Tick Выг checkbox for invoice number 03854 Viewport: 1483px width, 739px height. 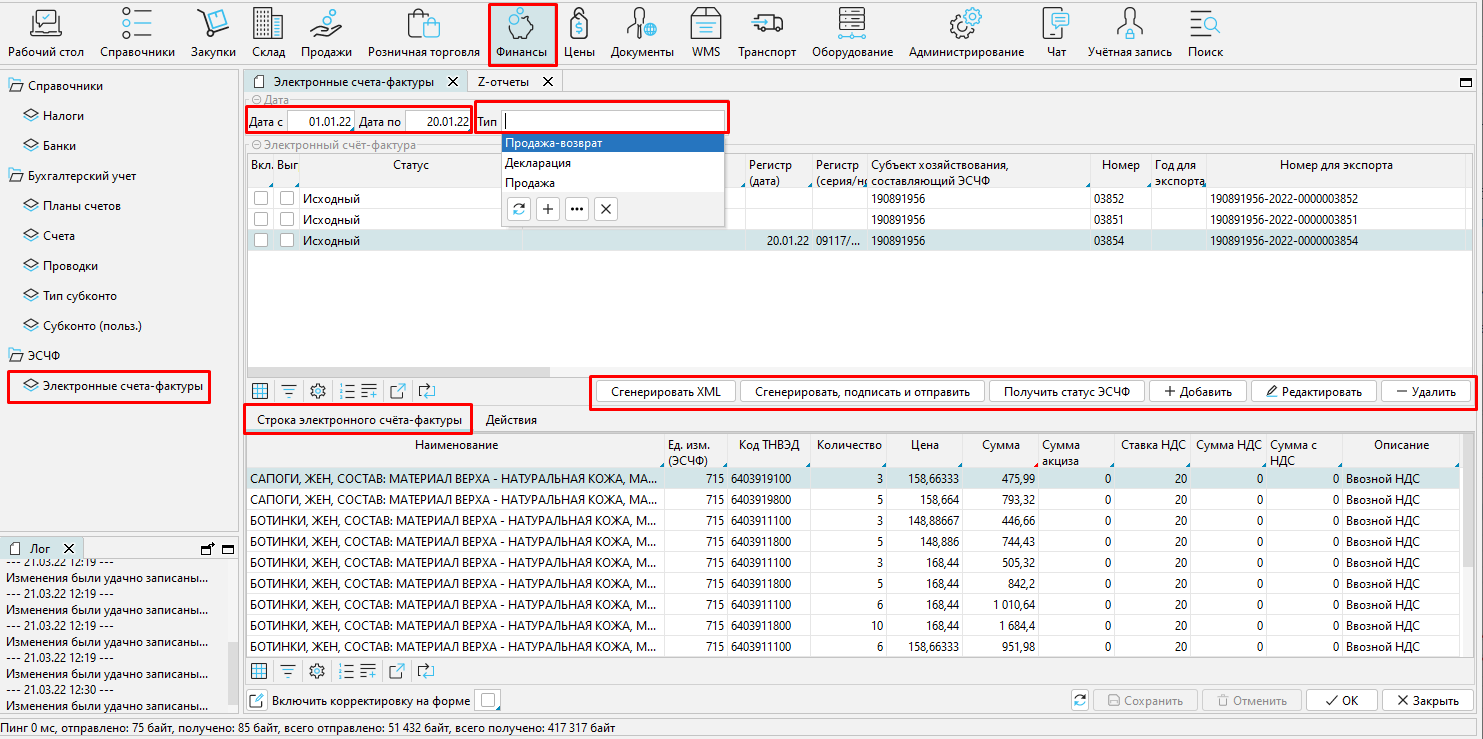click(x=287, y=241)
